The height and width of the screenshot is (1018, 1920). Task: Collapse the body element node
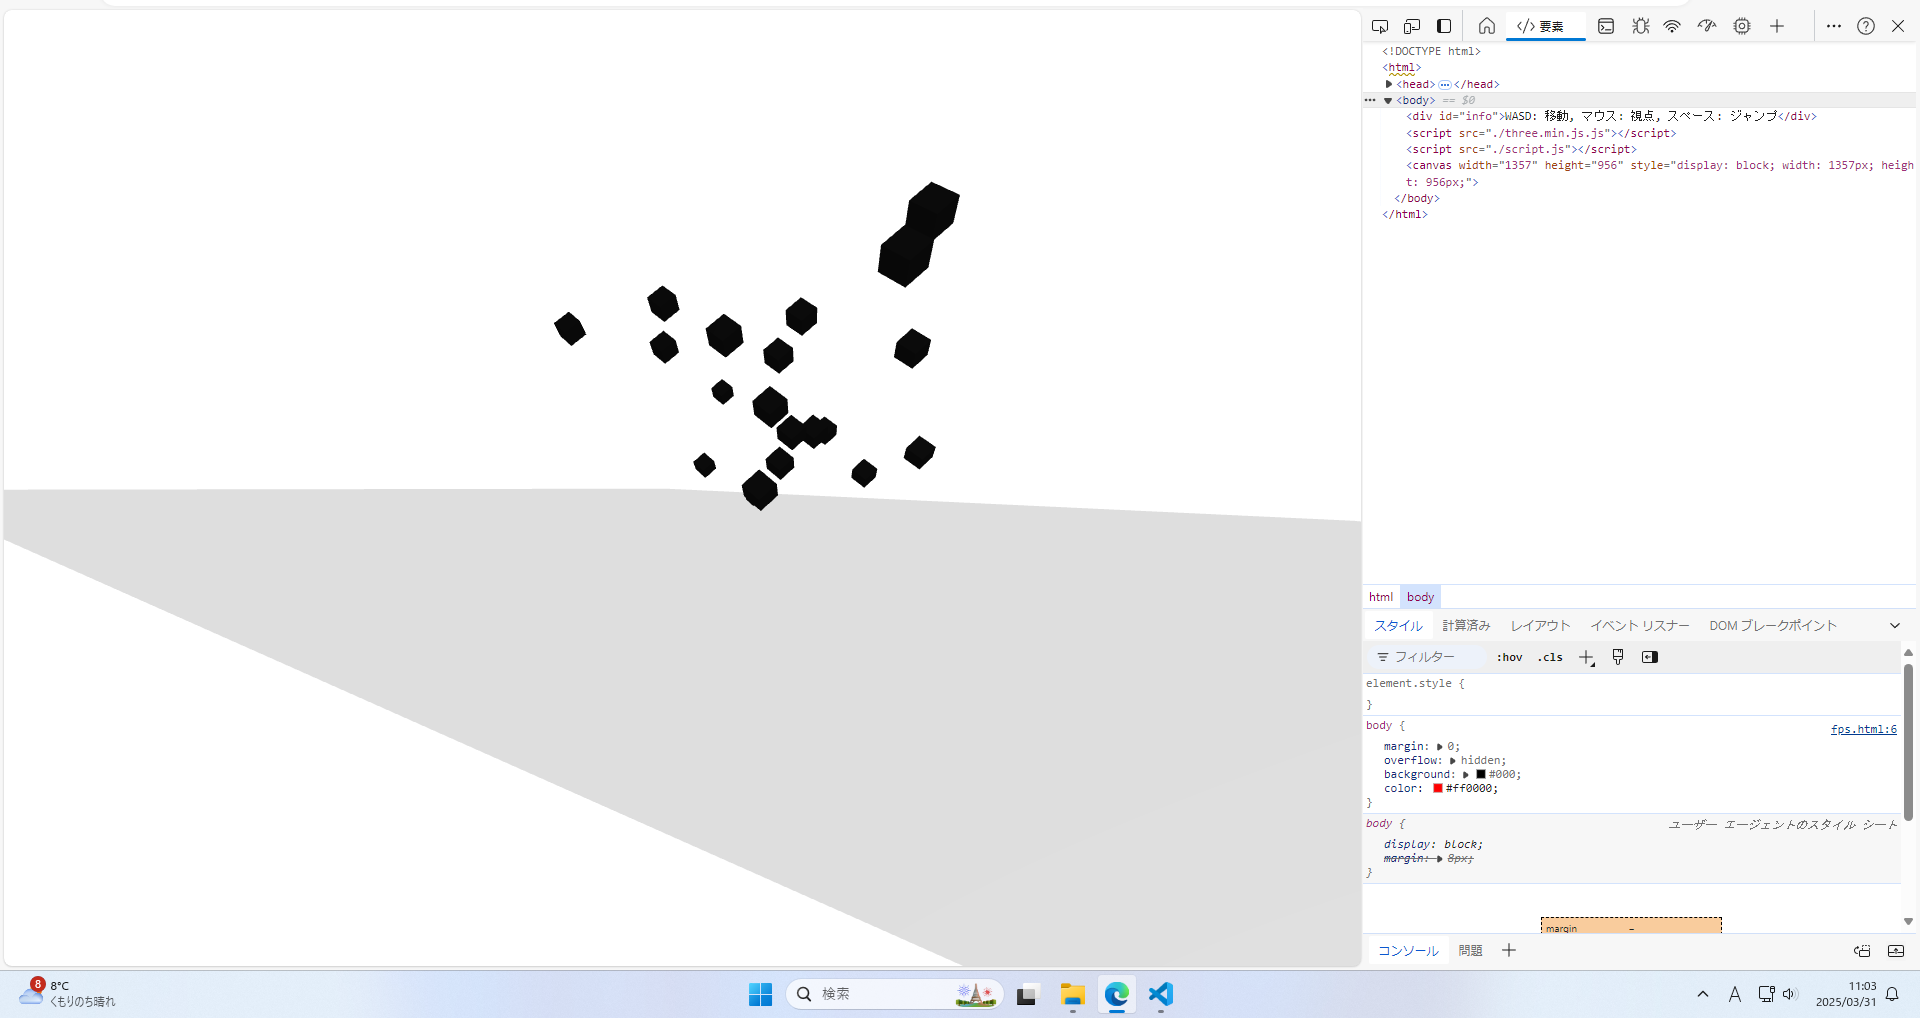point(1388,100)
